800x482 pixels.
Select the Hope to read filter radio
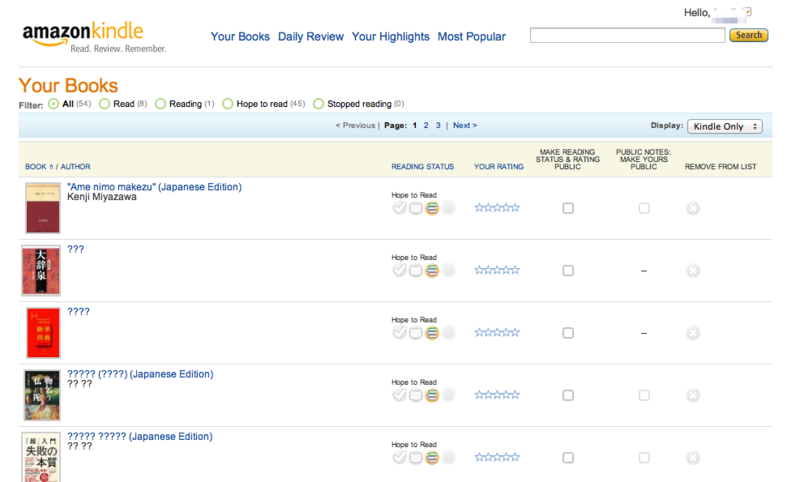pyautogui.click(x=228, y=104)
